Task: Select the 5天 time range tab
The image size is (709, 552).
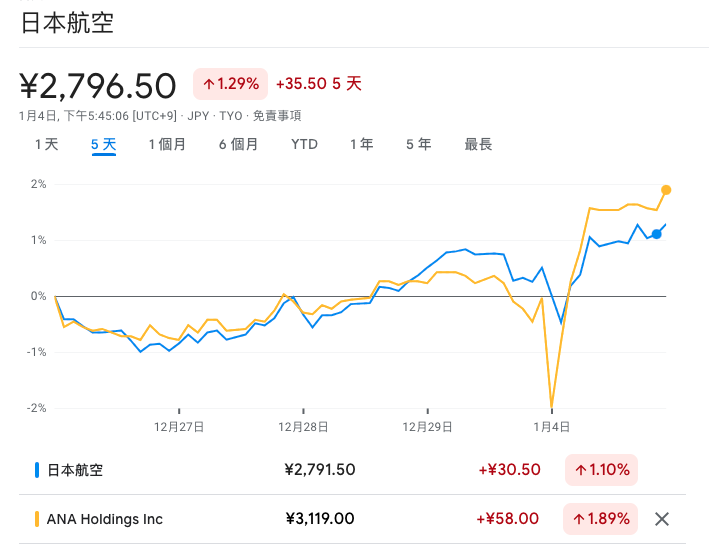Action: [103, 145]
